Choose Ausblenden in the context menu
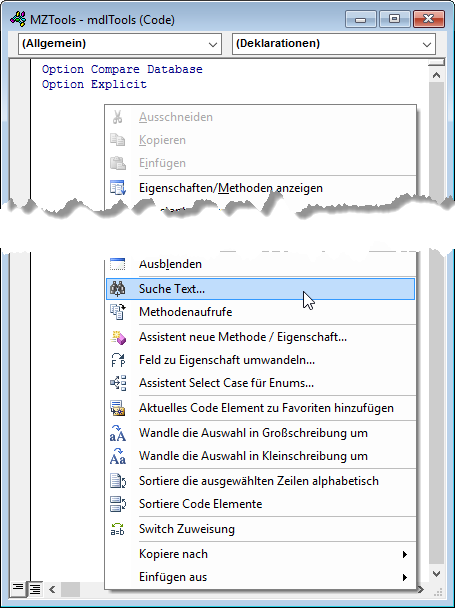Image resolution: width=455 pixels, height=608 pixels. [260, 264]
